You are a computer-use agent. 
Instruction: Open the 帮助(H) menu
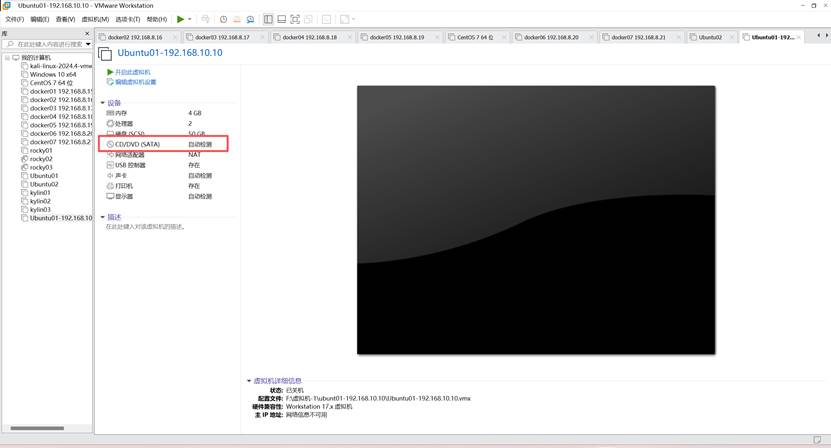[157, 19]
